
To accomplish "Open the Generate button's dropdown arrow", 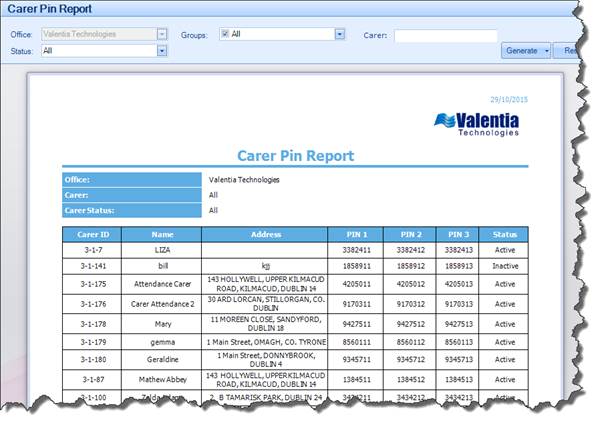I will [547, 51].
